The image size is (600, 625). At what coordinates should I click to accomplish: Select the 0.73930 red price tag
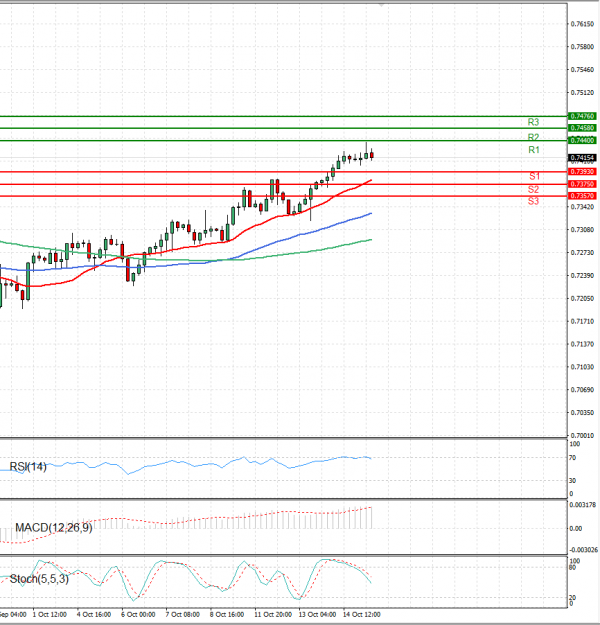(582, 172)
